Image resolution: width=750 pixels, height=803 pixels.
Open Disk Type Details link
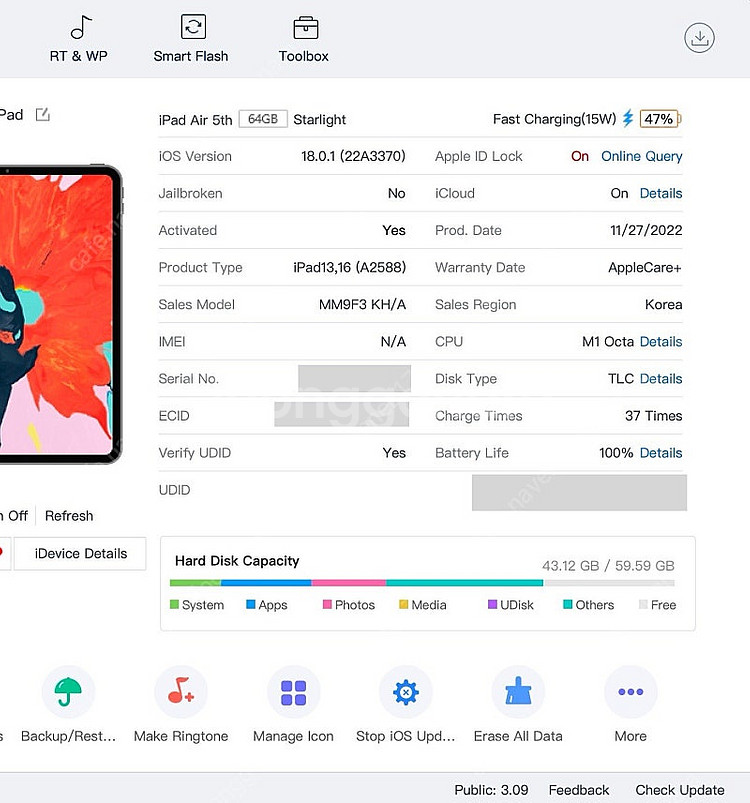[661, 378]
